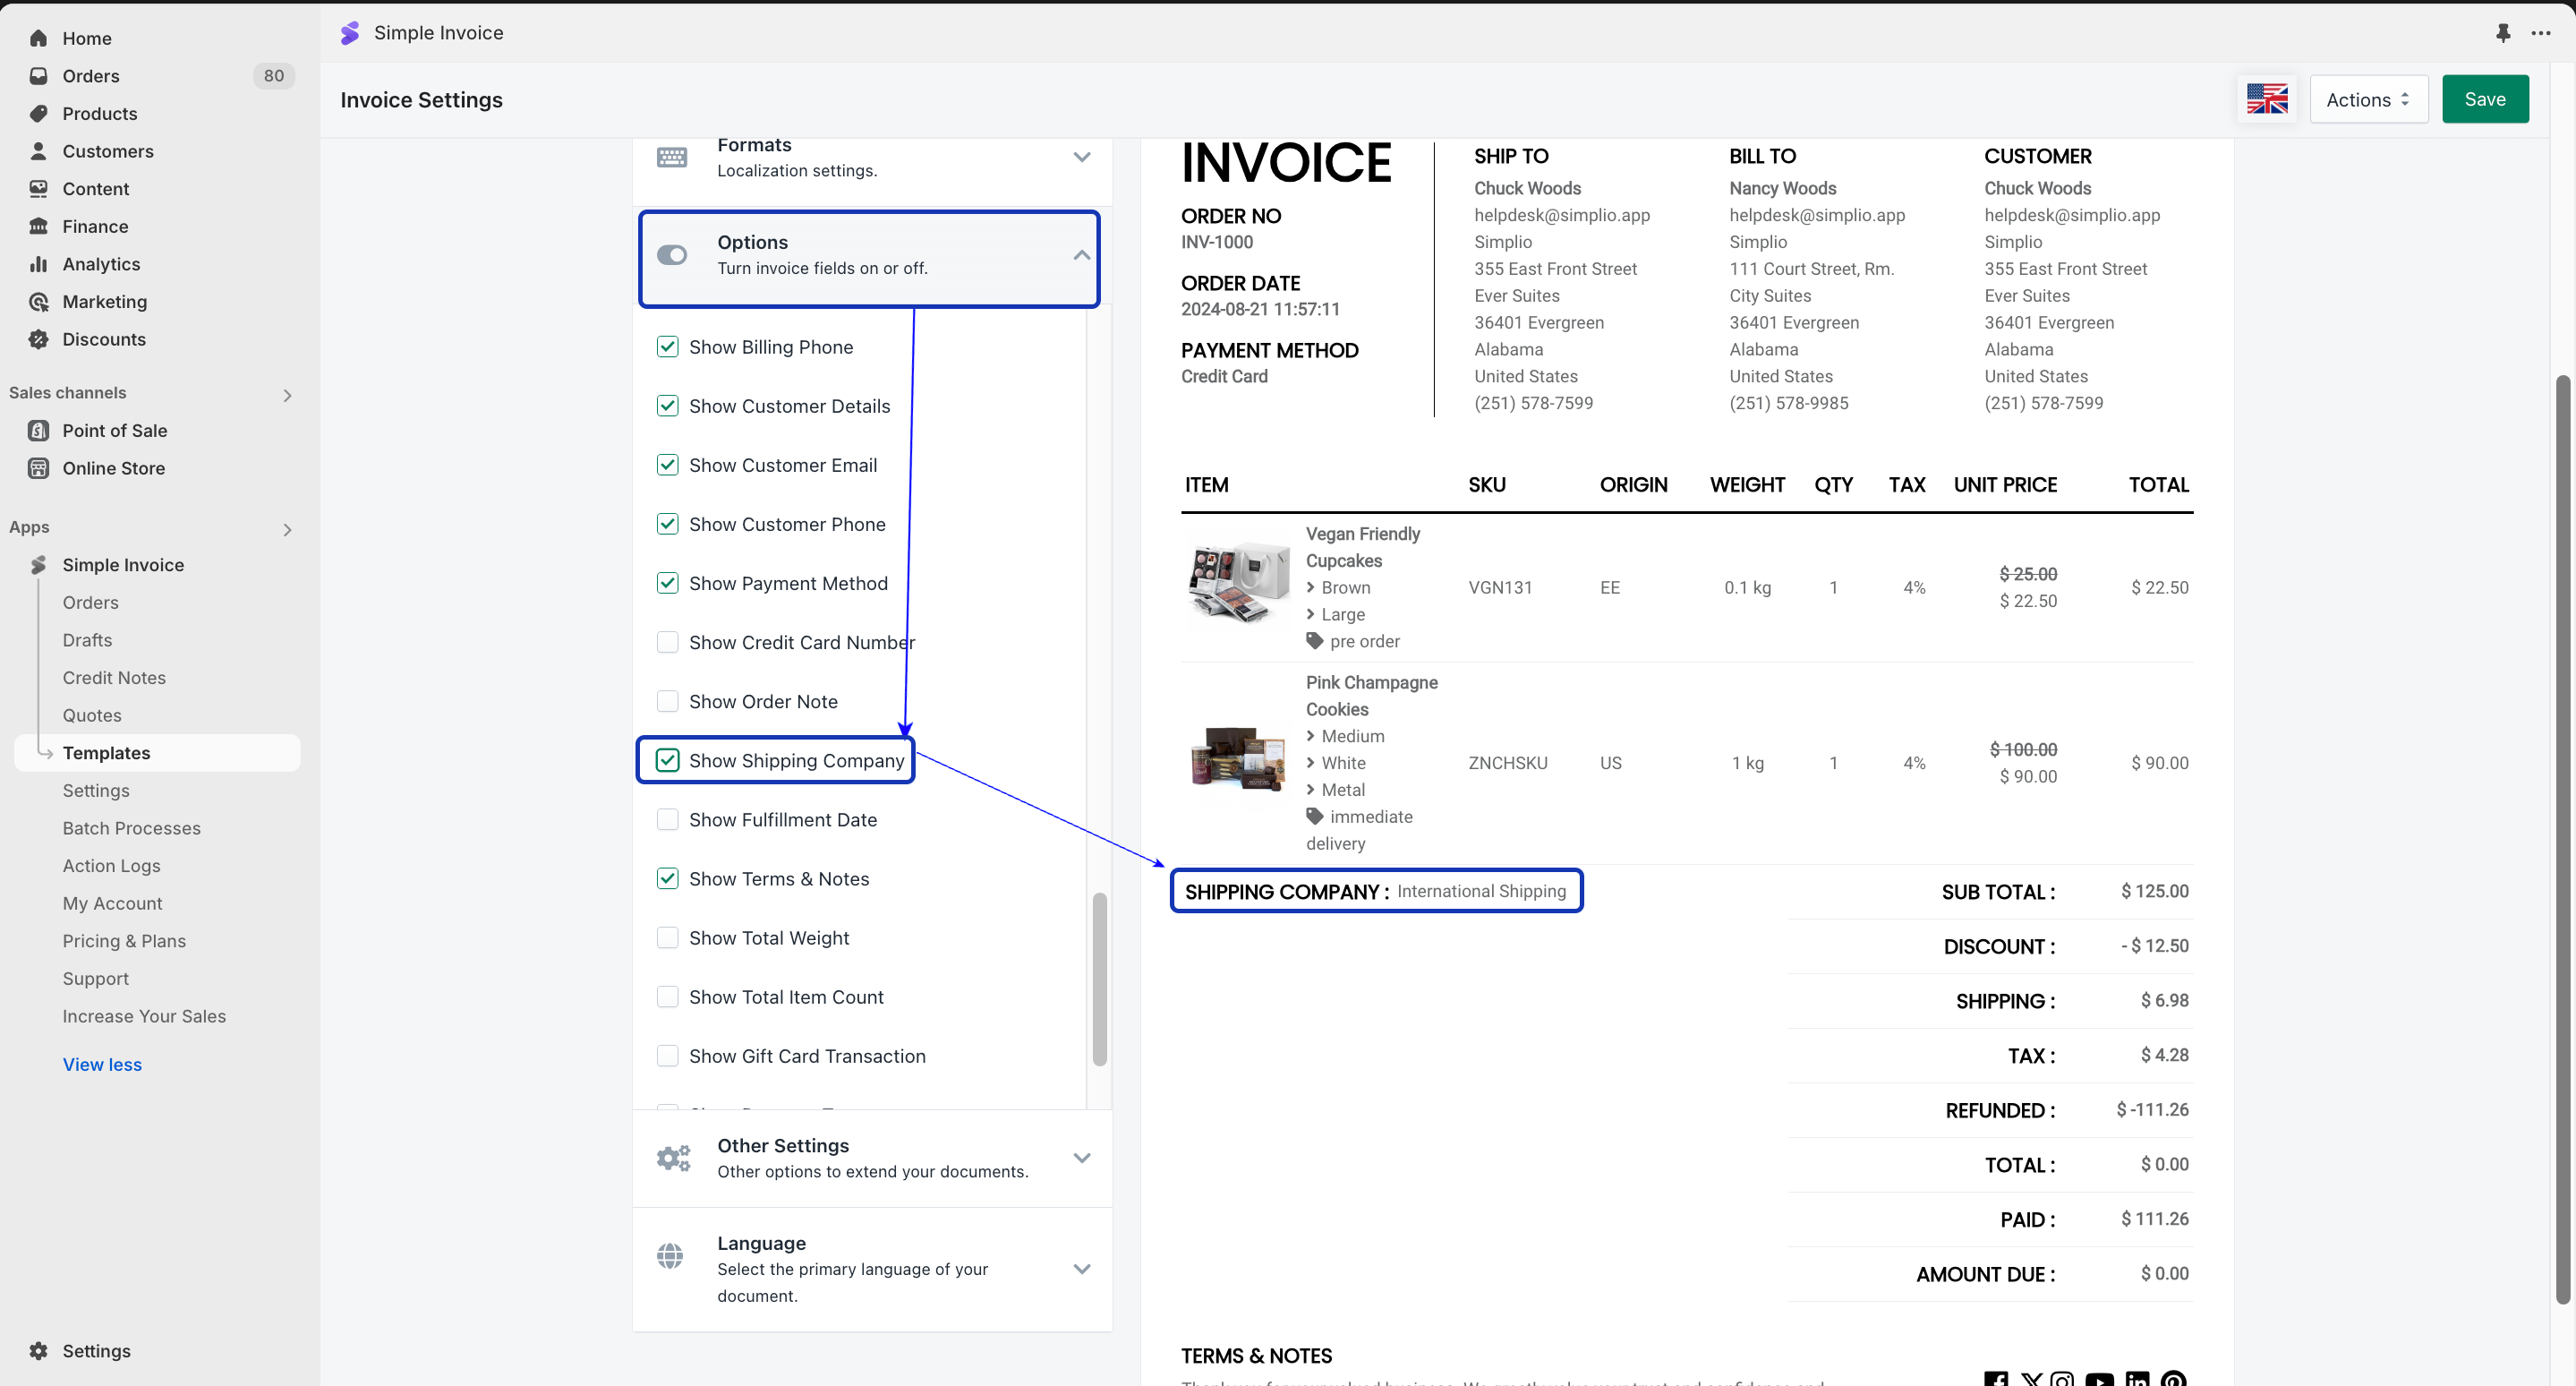Screen dimensions: 2576x1386
Task: Click the View less link
Action: tap(102, 1065)
